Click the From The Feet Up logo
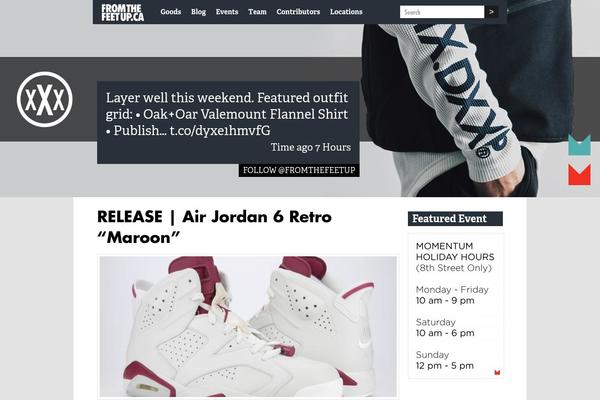This screenshot has height=400, width=600. coord(122,13)
